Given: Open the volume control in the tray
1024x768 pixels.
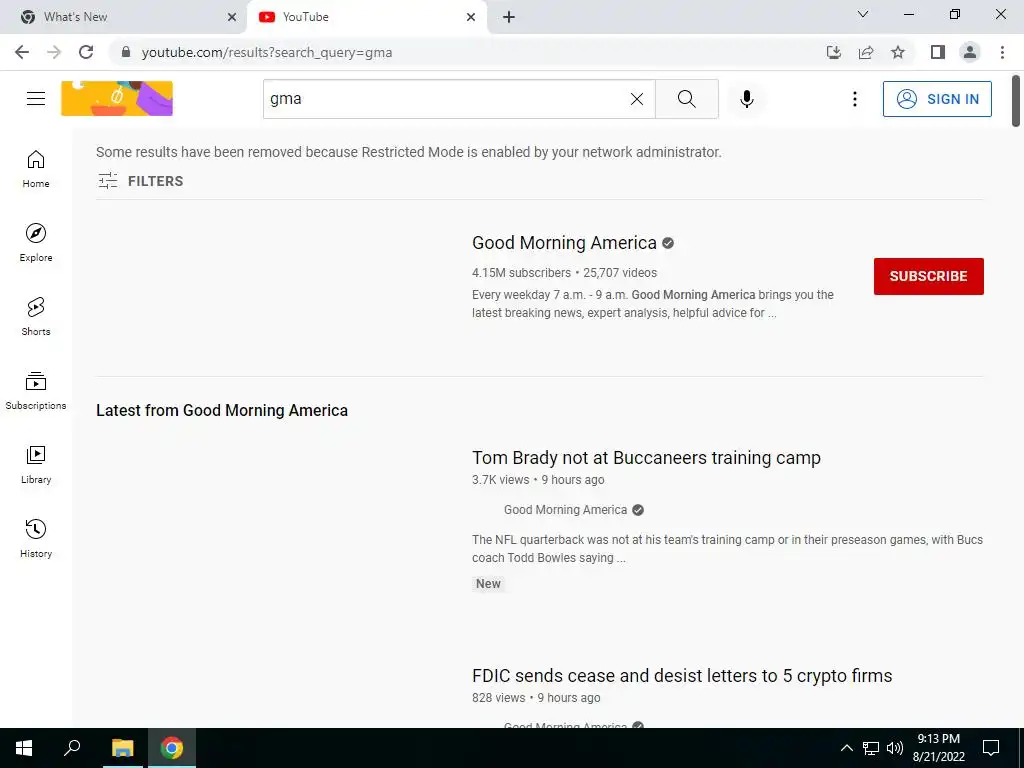Looking at the screenshot, I should tap(895, 748).
